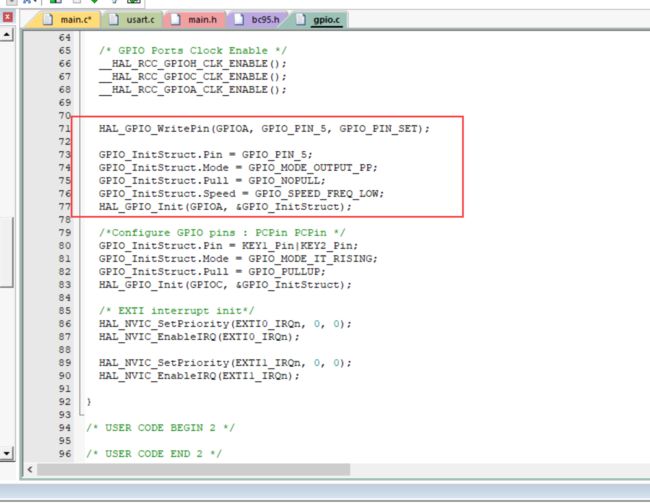Click the horizontal scrollbar left arrow
Screen dimensions: 650x503
pyautogui.click(x=29, y=469)
